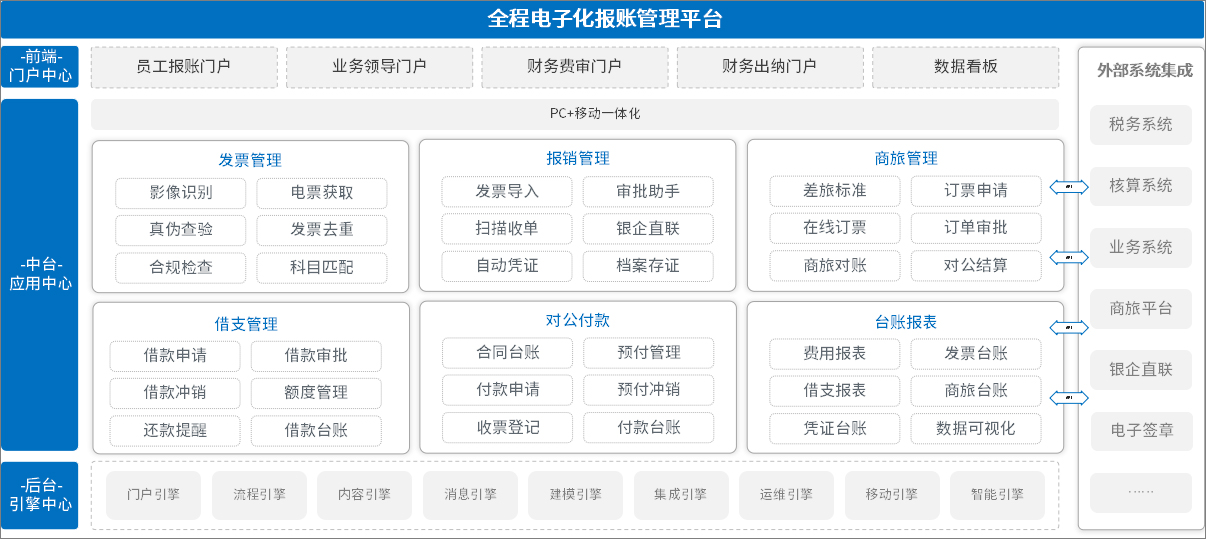
Task: Click the double arrow beside 对公结算
Action: pos(1069,258)
